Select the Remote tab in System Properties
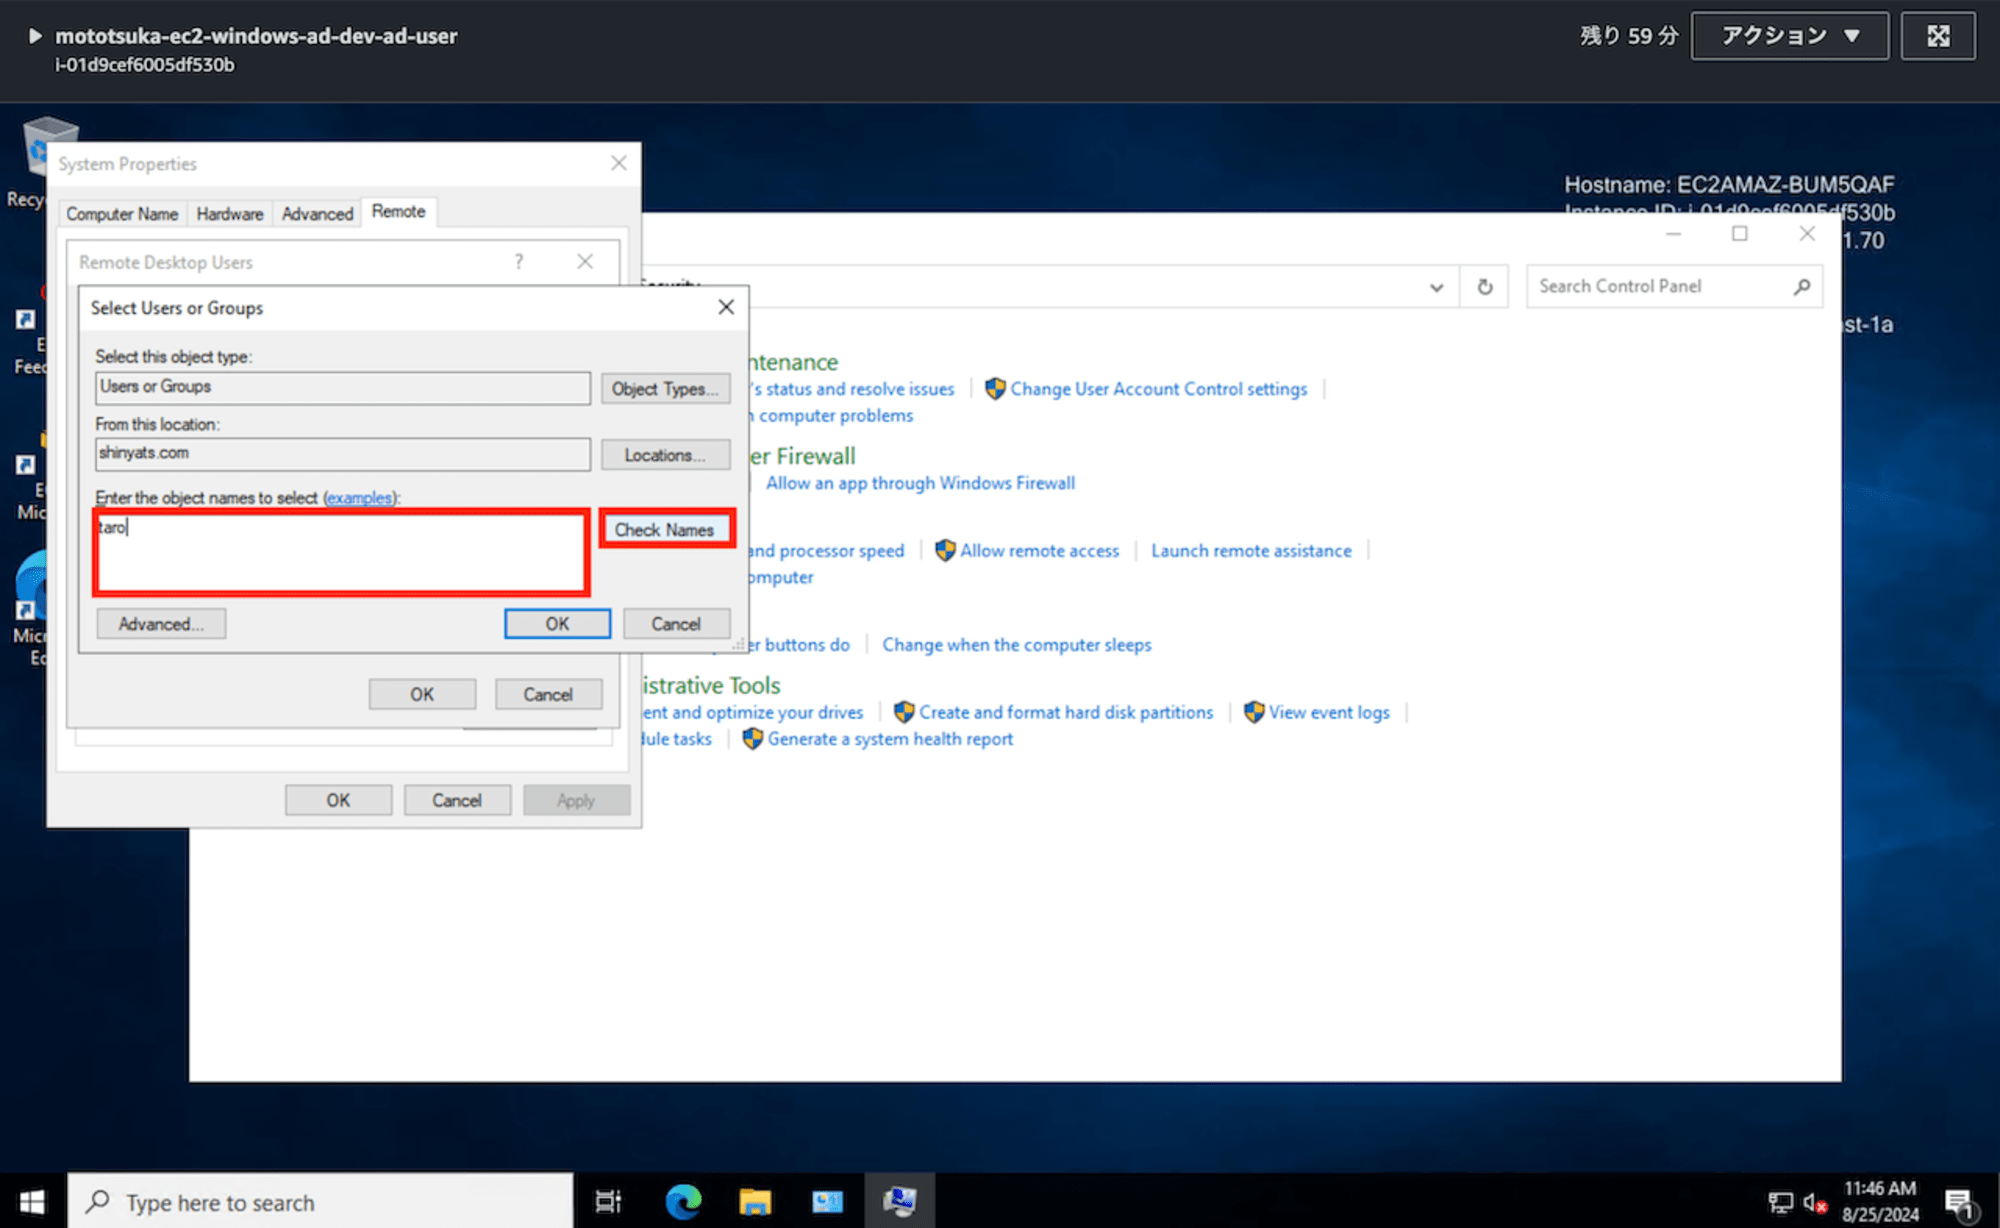Image resolution: width=2000 pixels, height=1228 pixels. [399, 211]
